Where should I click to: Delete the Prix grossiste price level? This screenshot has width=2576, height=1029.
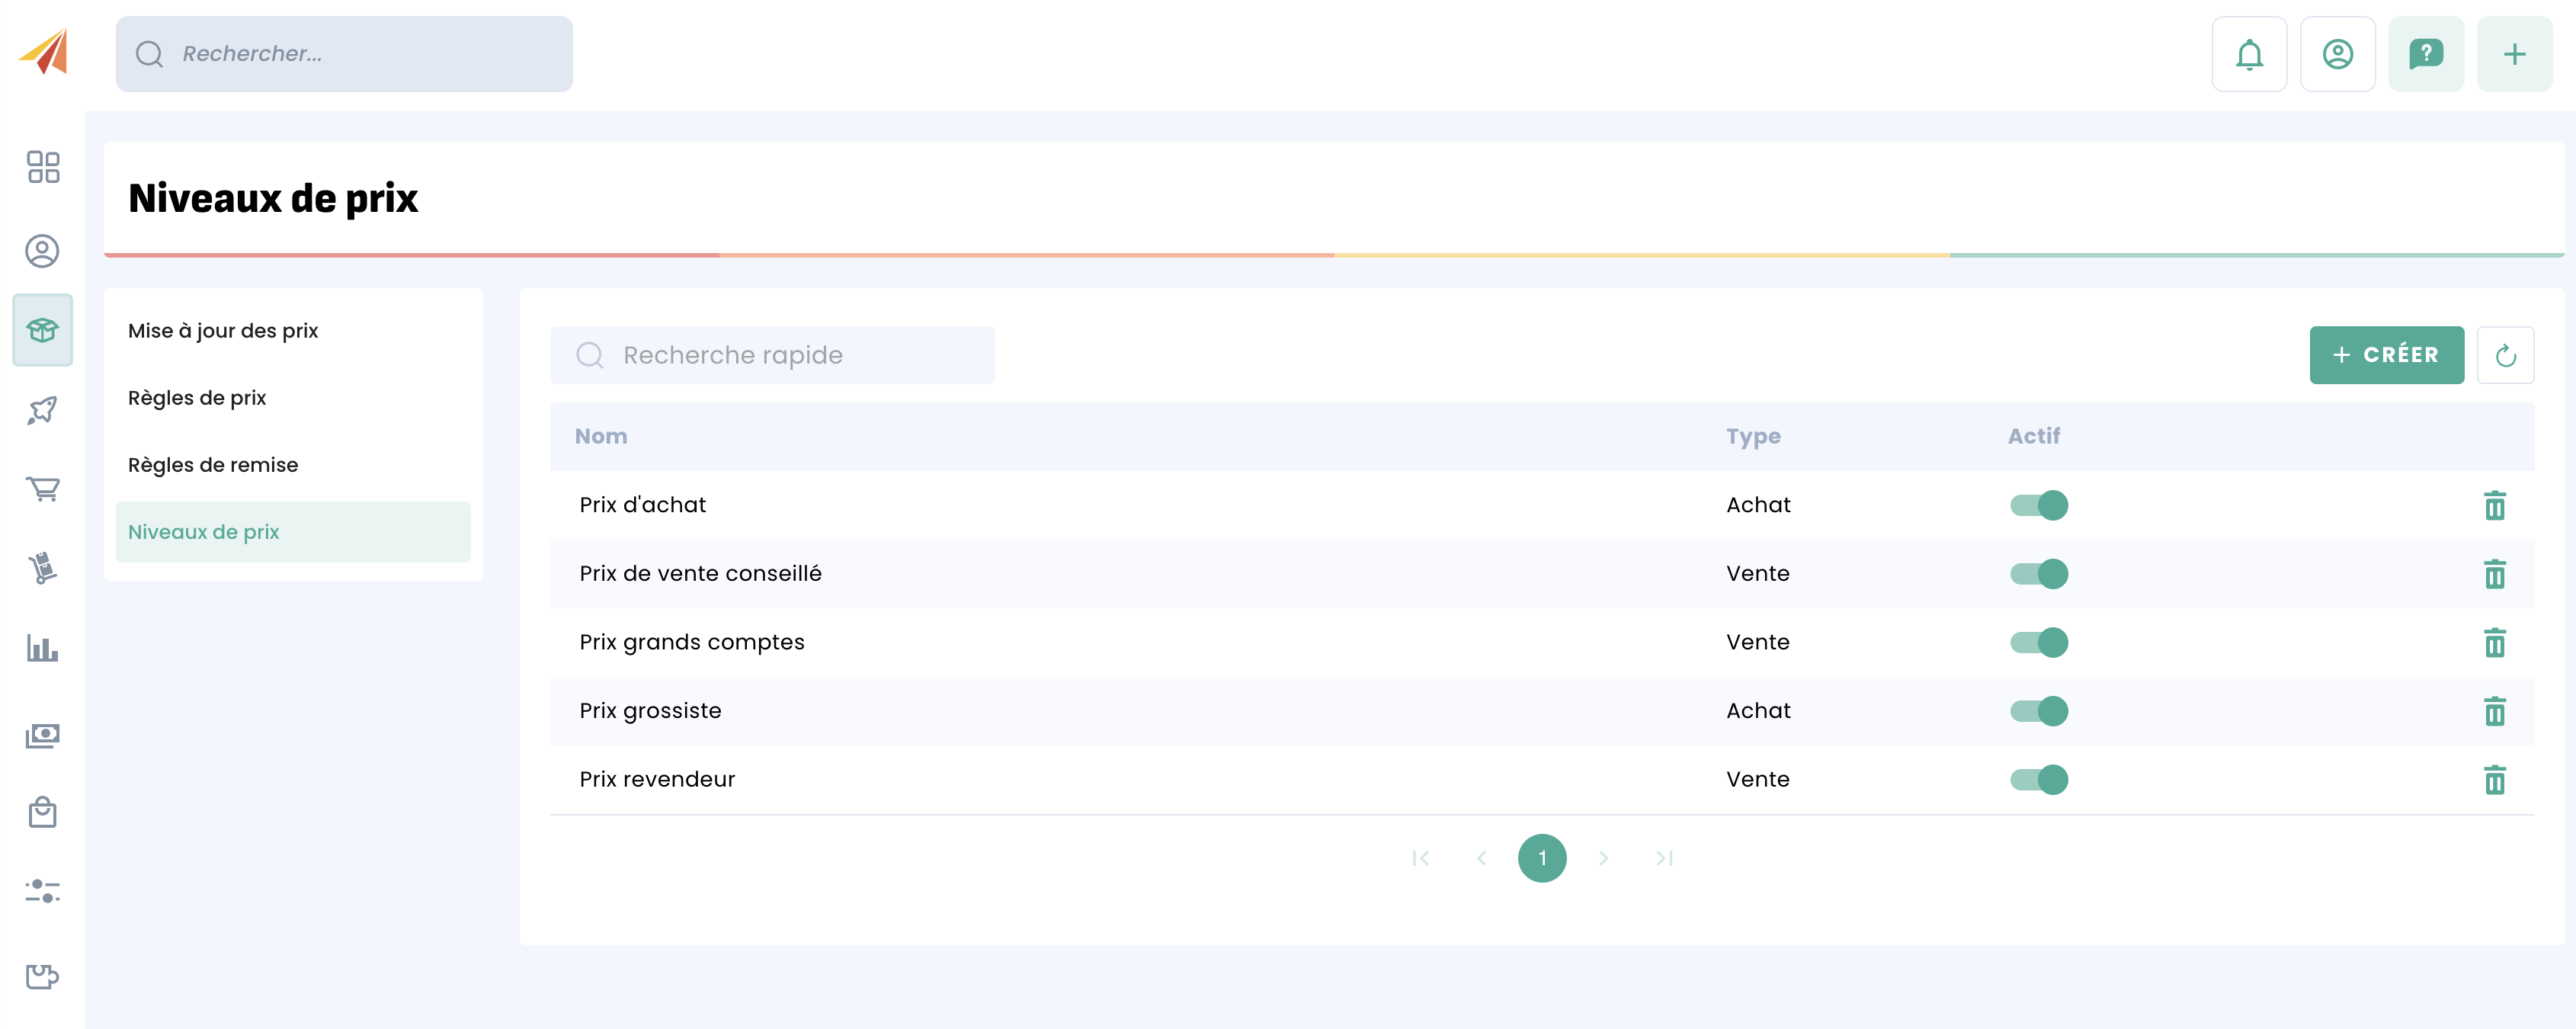(x=2494, y=711)
